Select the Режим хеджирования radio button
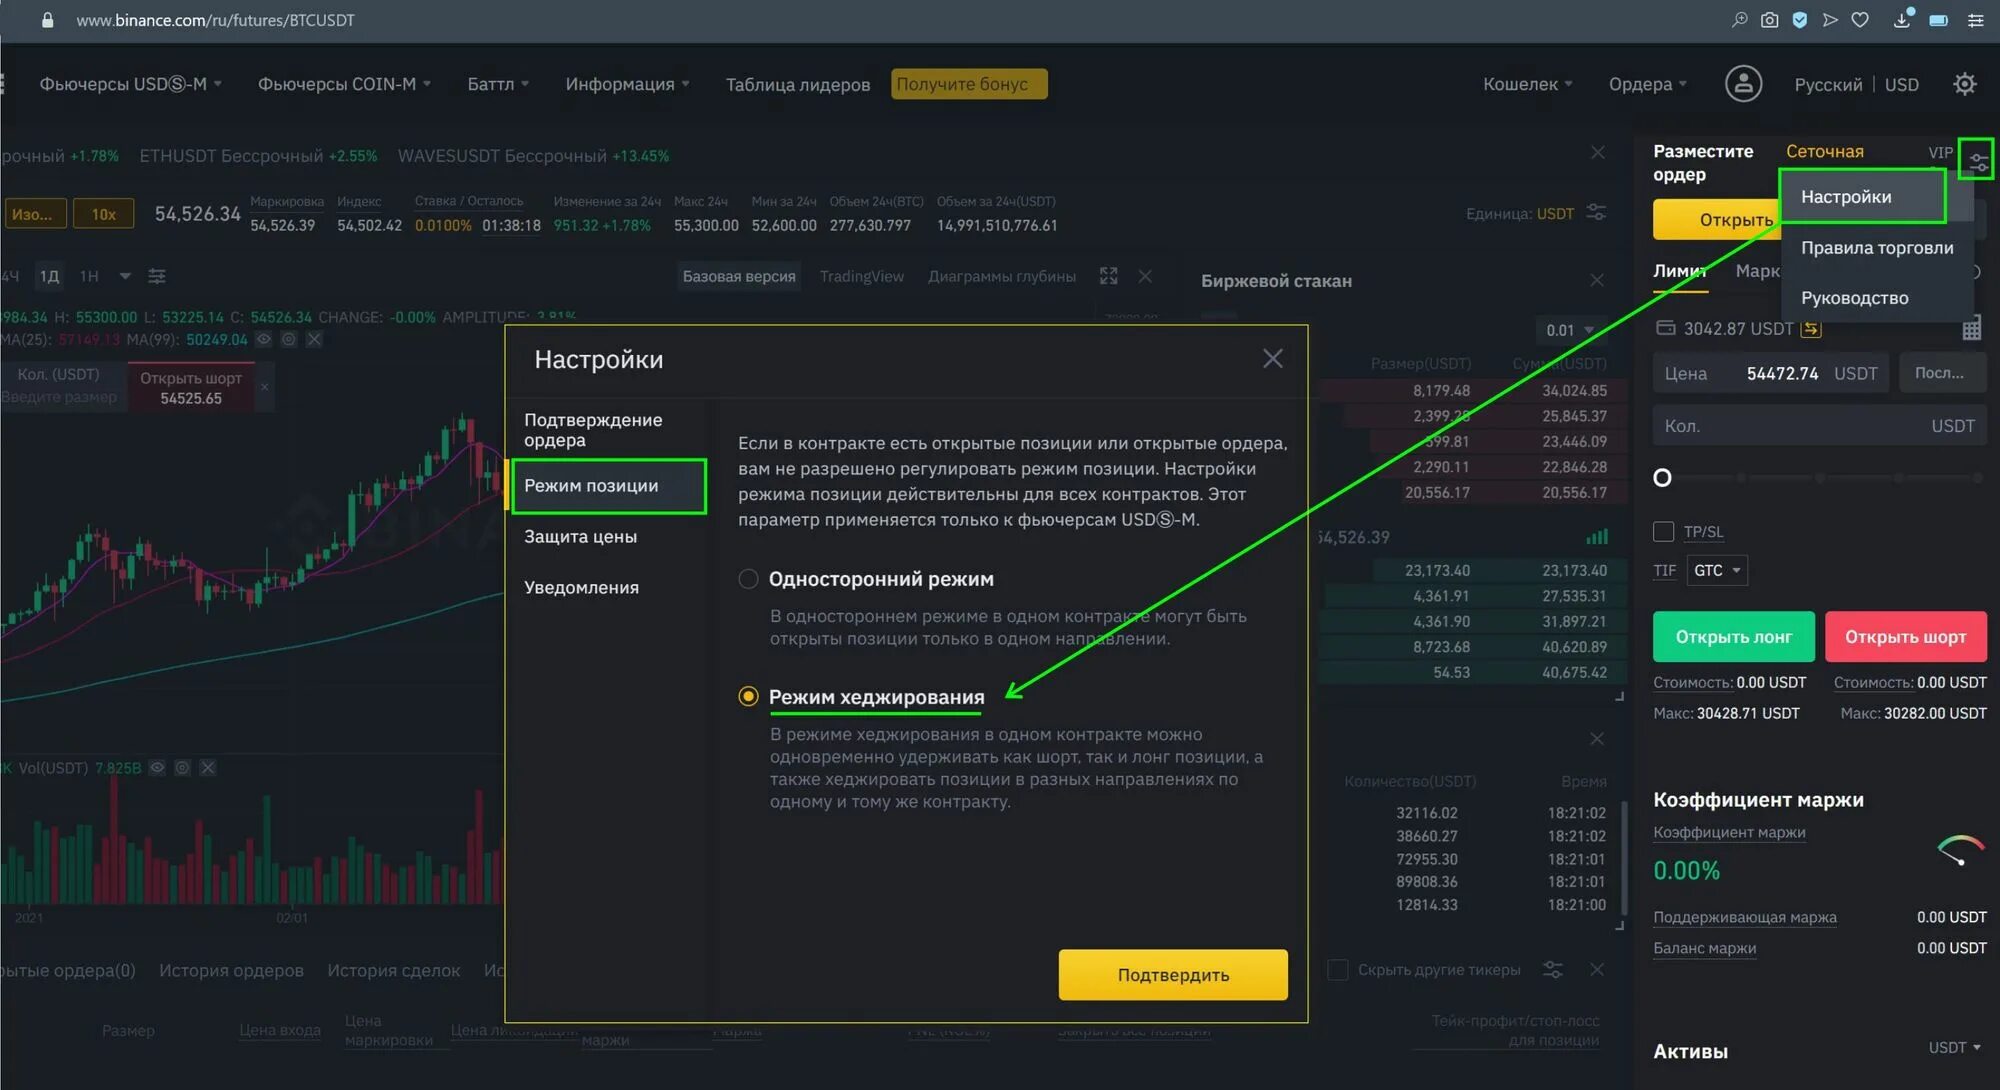The image size is (2000, 1090). 748,696
